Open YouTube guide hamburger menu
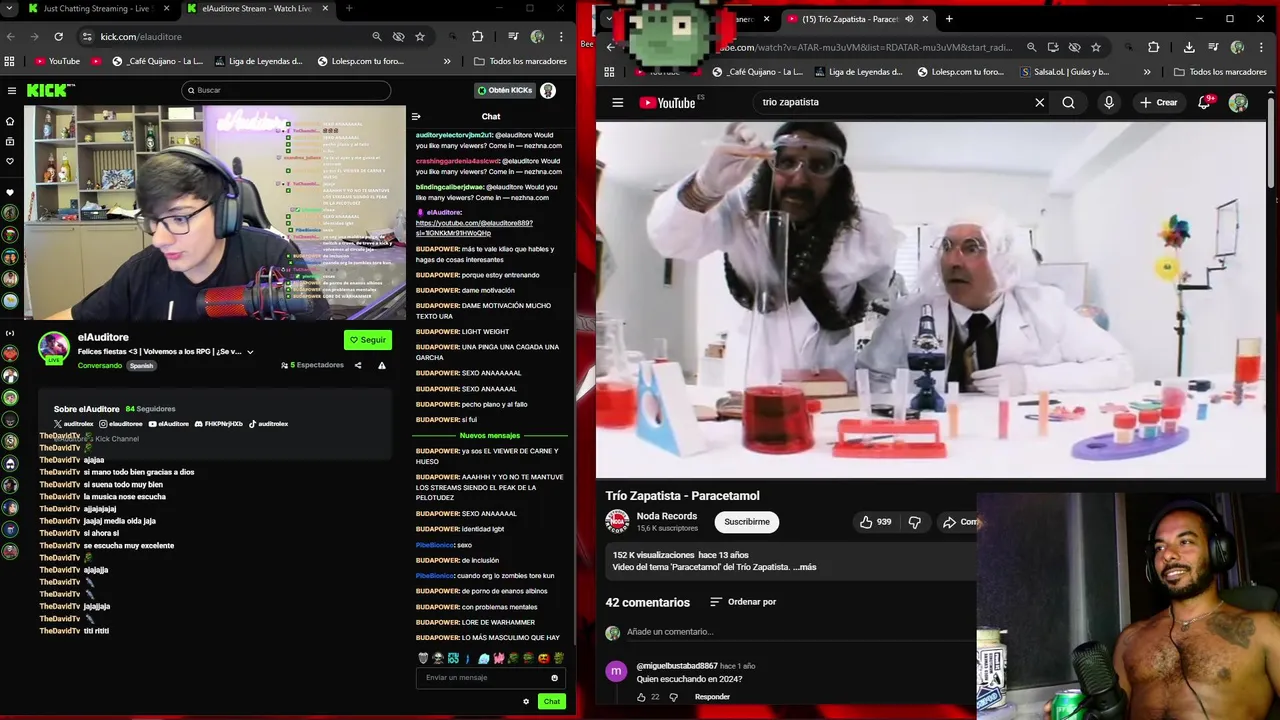Viewport: 1280px width, 720px height. coord(617,102)
